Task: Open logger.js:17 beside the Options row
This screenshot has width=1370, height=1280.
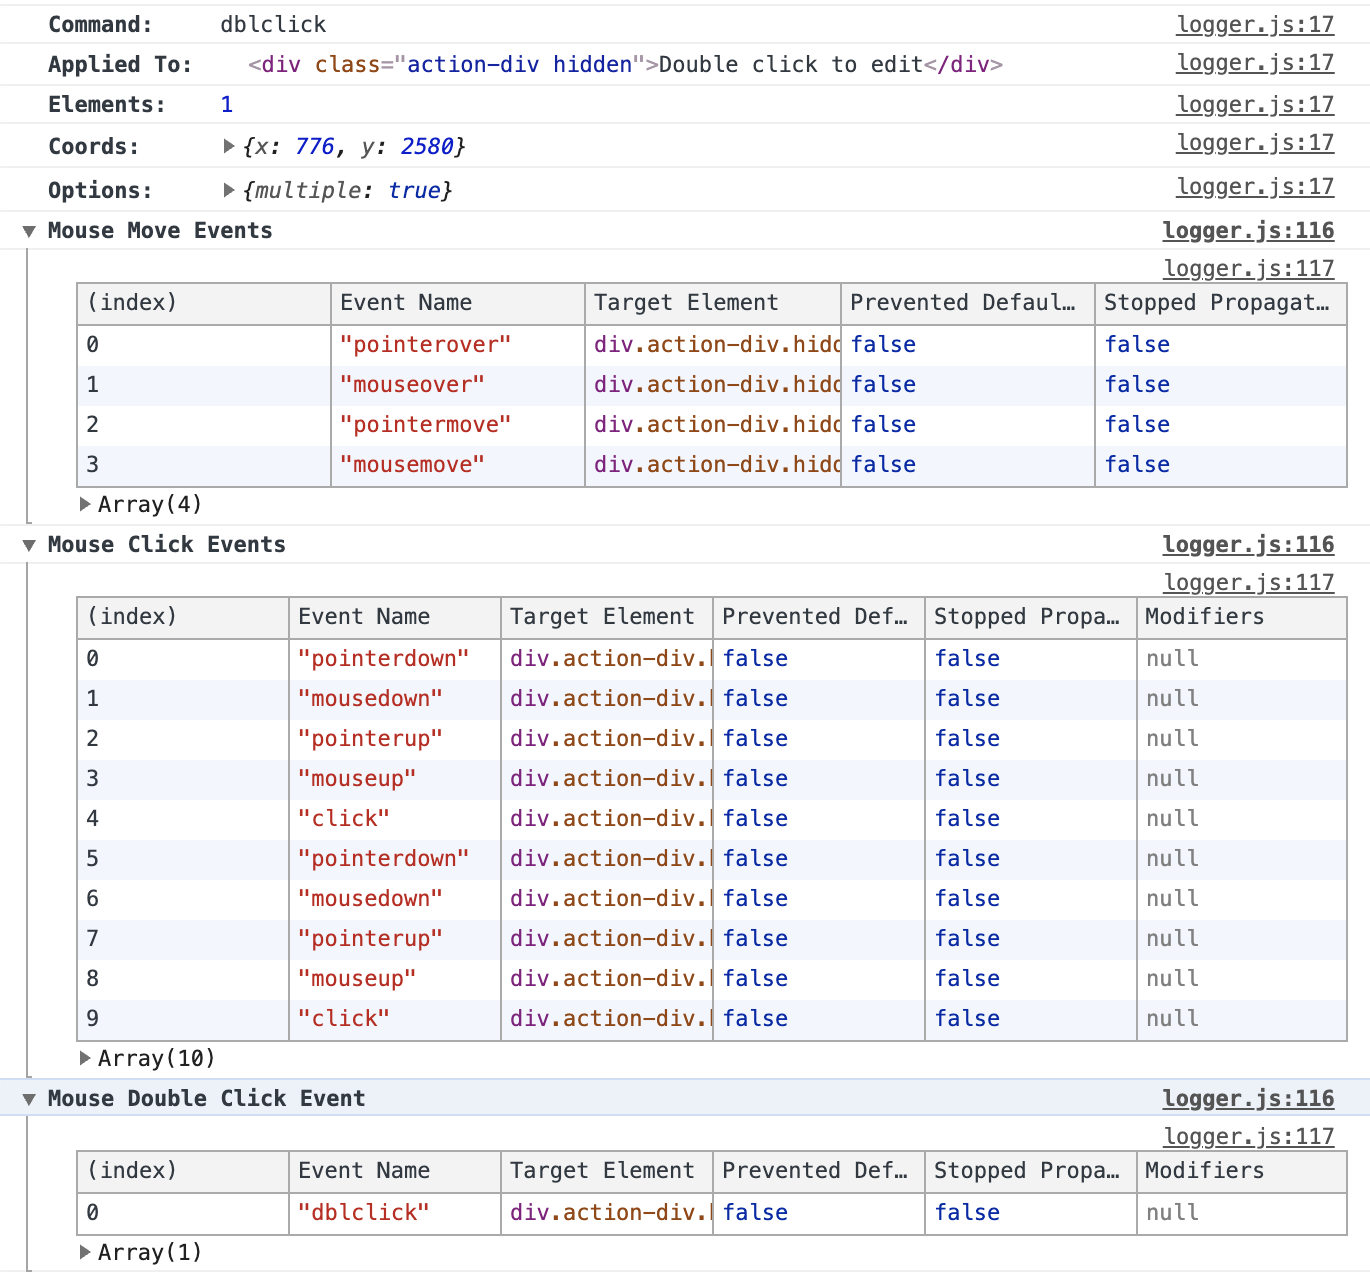Action: (x=1256, y=186)
